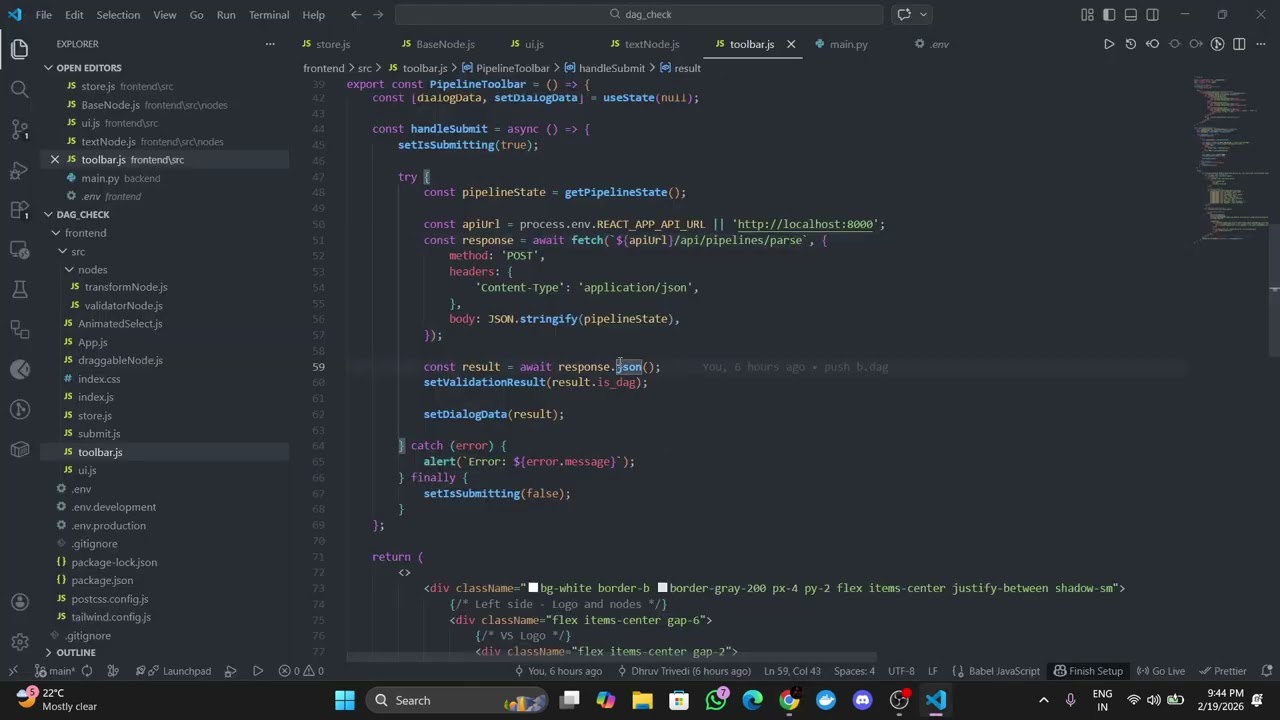The image size is (1280, 720).
Task: Click the Split Editor Right icon
Action: tap(1239, 44)
